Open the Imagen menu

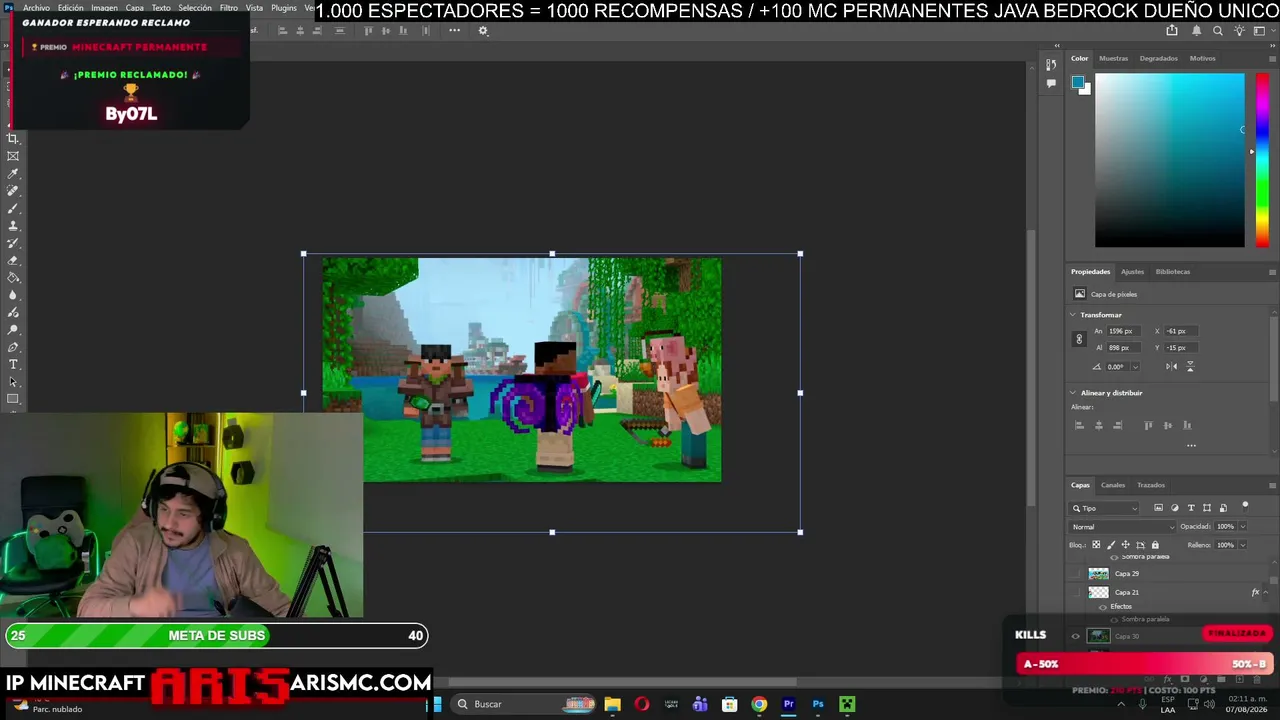[104, 8]
